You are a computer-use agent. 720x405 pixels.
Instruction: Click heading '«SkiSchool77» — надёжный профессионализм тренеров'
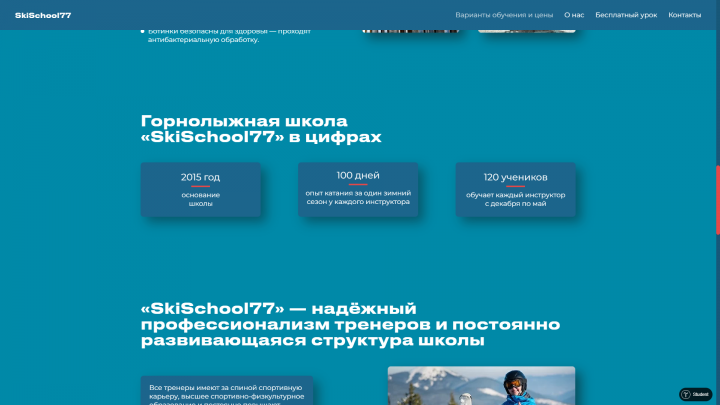coord(350,325)
